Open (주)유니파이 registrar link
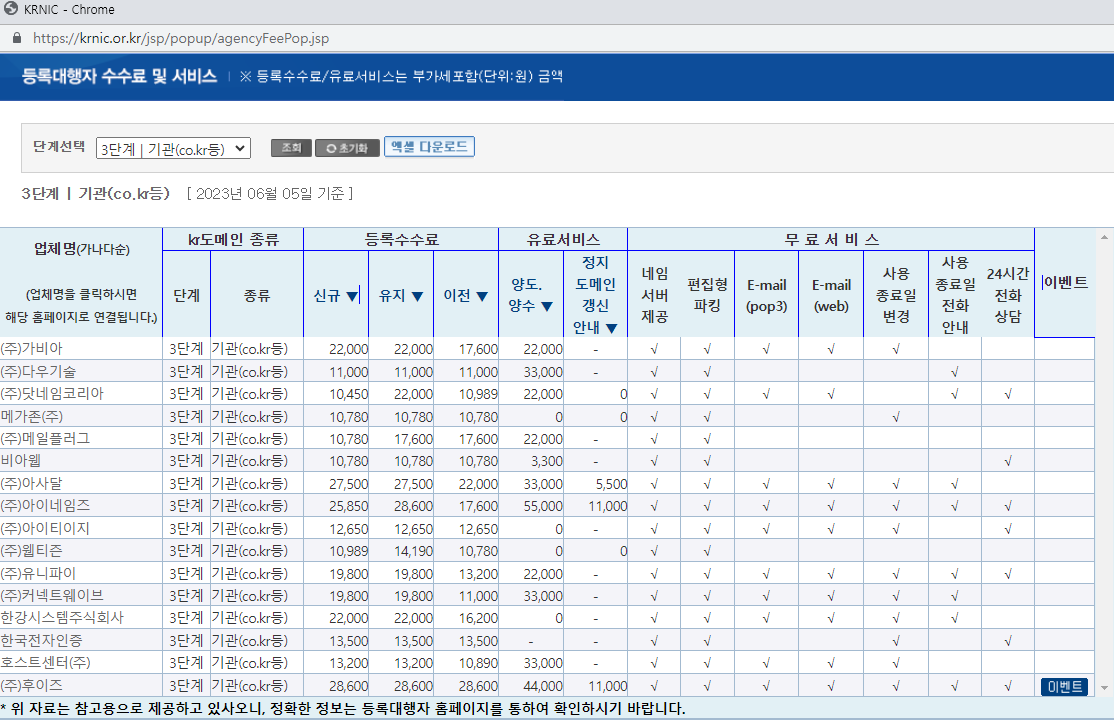This screenshot has height=720, width=1114. (x=38, y=574)
